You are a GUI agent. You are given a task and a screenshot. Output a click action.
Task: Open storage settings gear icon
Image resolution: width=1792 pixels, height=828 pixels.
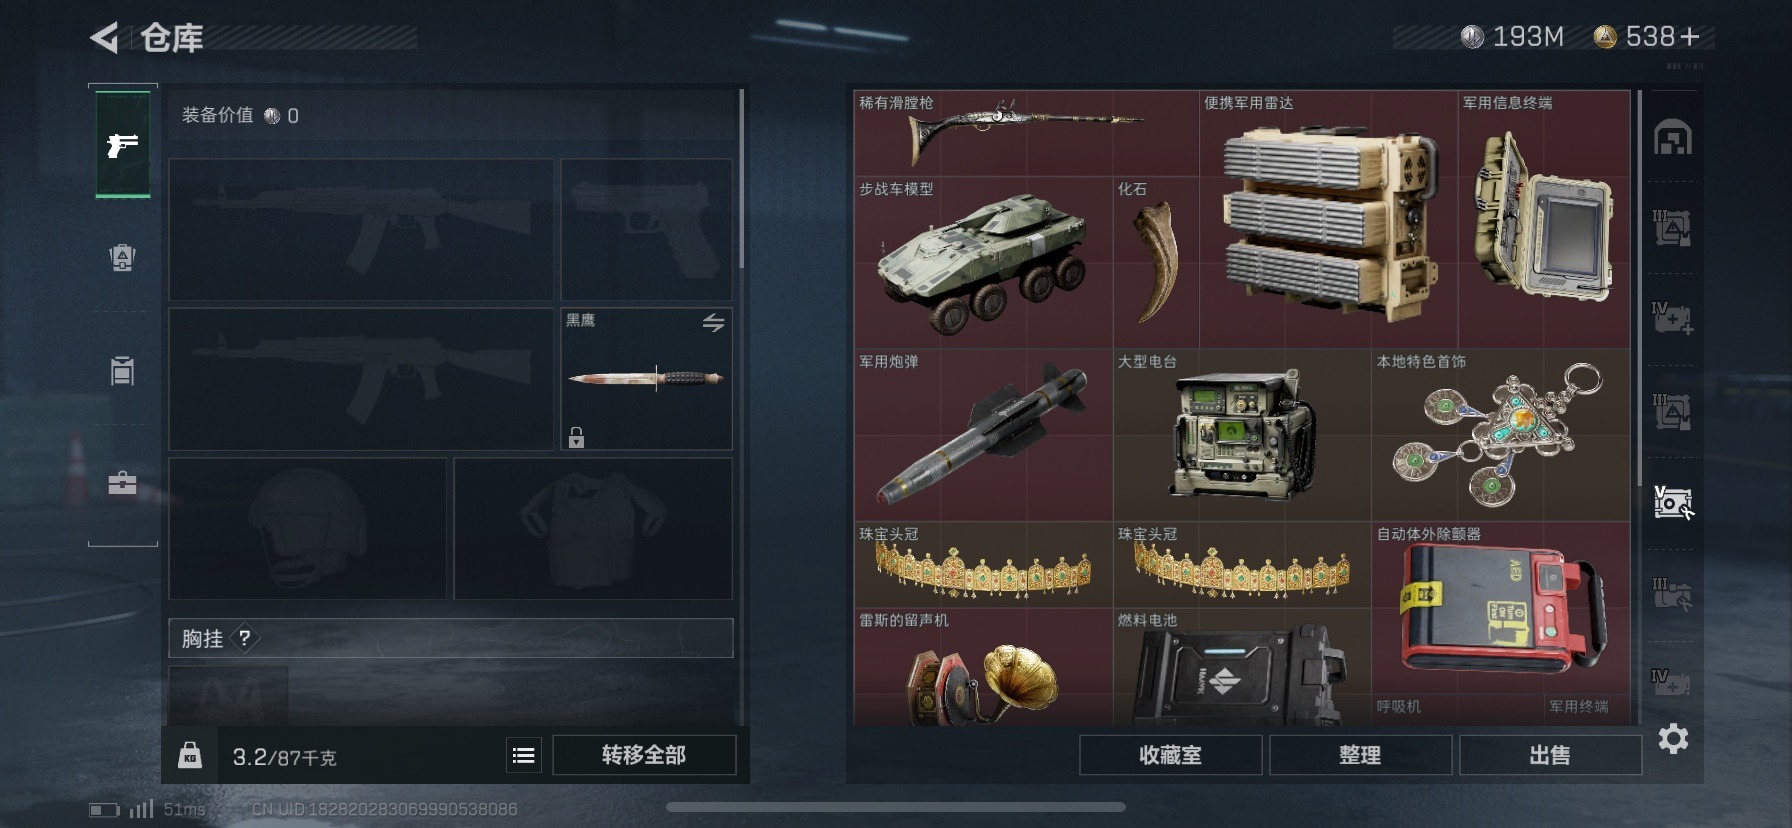click(x=1673, y=739)
